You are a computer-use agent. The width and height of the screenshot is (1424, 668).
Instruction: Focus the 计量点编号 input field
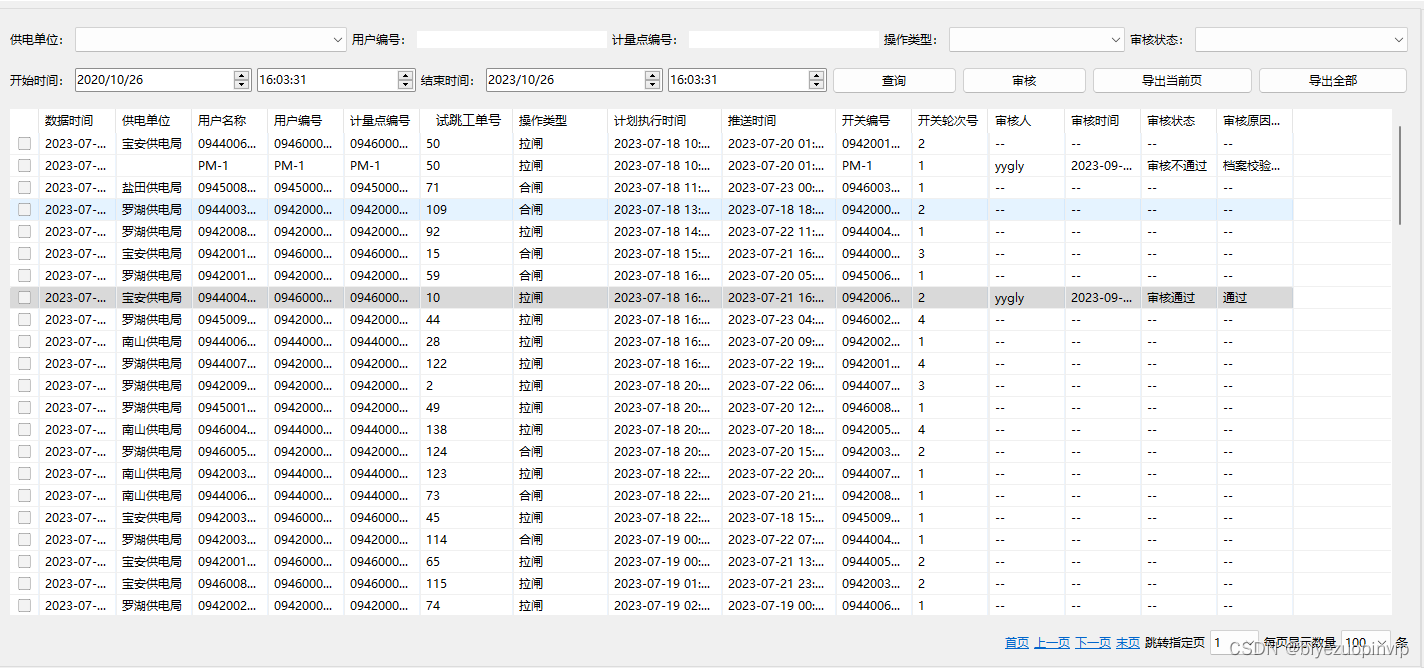click(783, 40)
